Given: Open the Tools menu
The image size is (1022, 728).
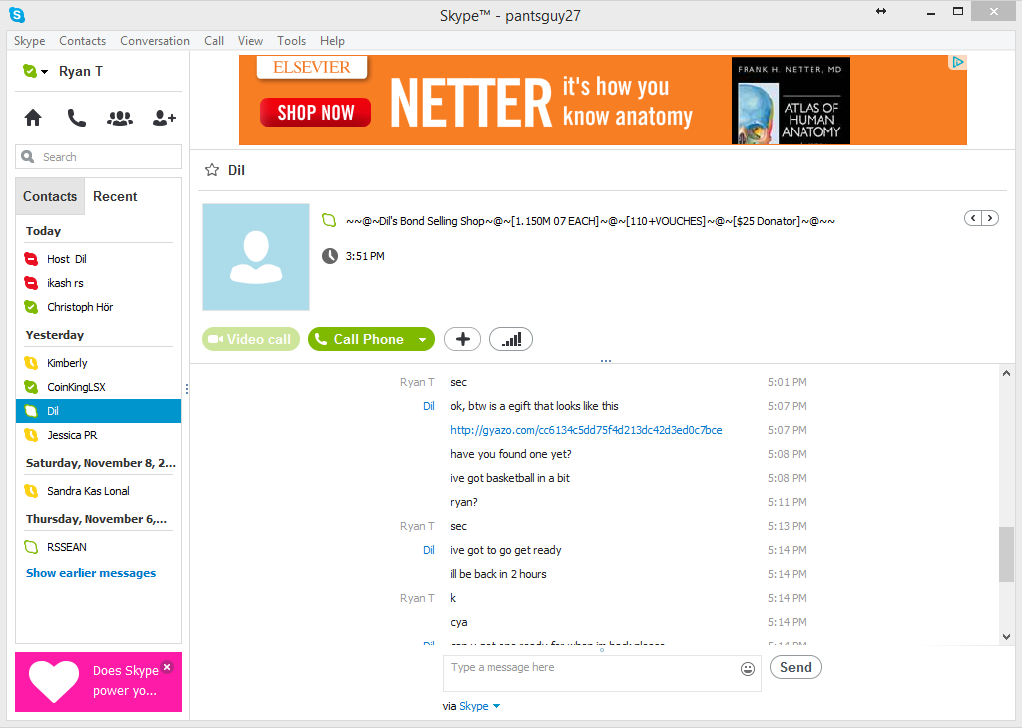Looking at the screenshot, I should coord(291,40).
